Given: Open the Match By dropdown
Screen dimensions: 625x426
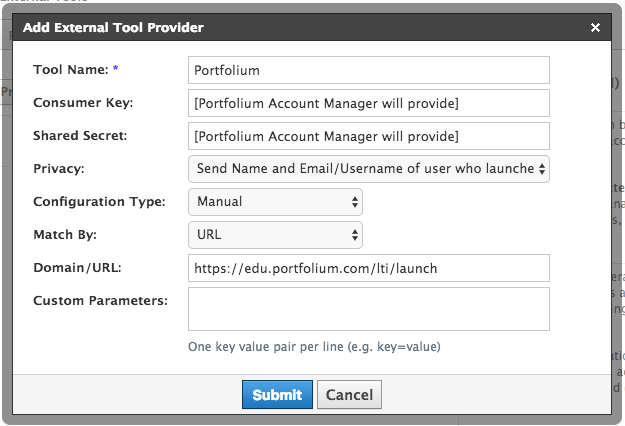Looking at the screenshot, I should 275,235.
